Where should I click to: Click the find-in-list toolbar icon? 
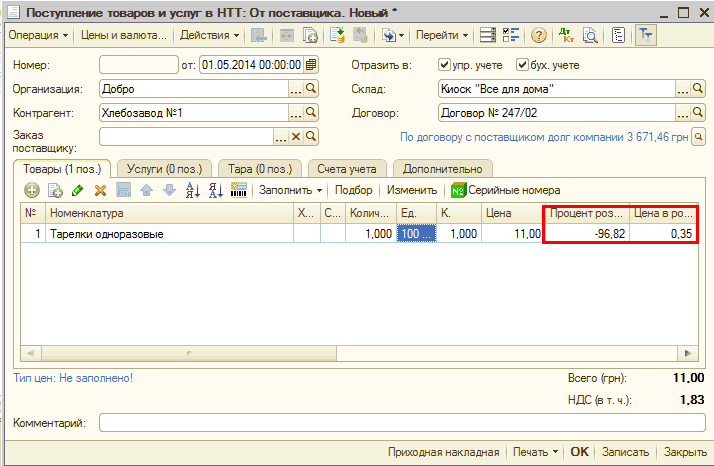(x=259, y=35)
